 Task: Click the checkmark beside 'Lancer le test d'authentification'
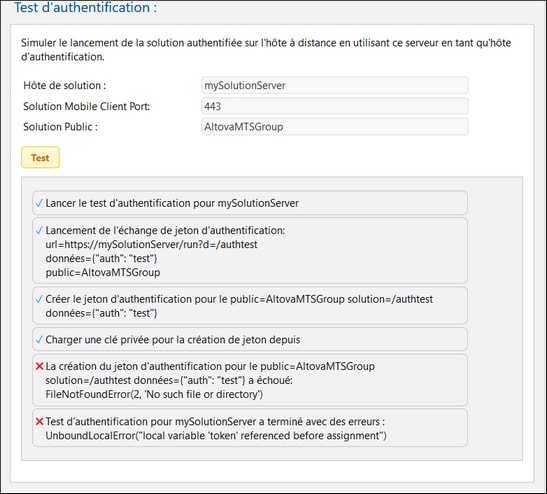[x=39, y=203]
